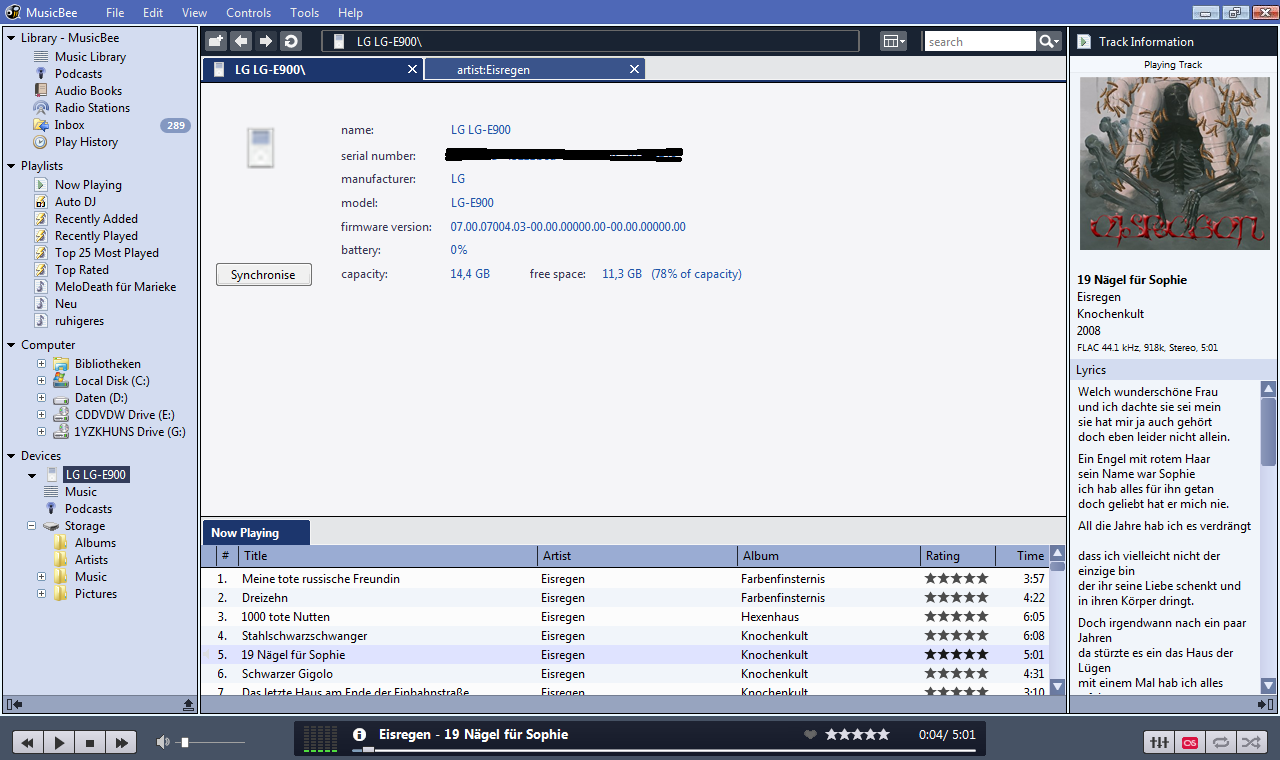This screenshot has height=760, width=1280.
Task: Open Podcasts under Library
Action: [78, 74]
